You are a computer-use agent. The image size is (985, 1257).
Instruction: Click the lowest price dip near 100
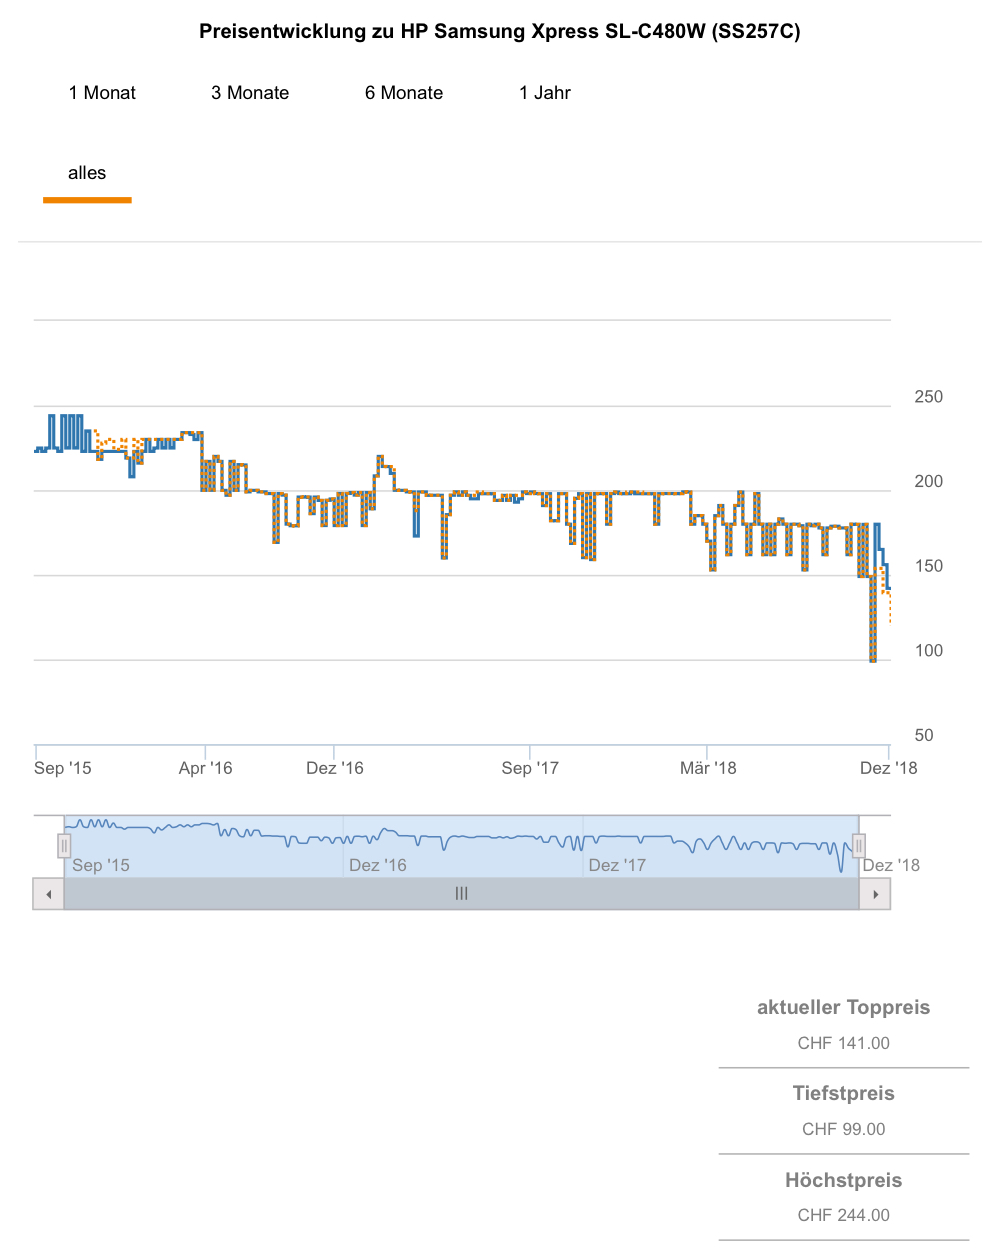pos(873,659)
